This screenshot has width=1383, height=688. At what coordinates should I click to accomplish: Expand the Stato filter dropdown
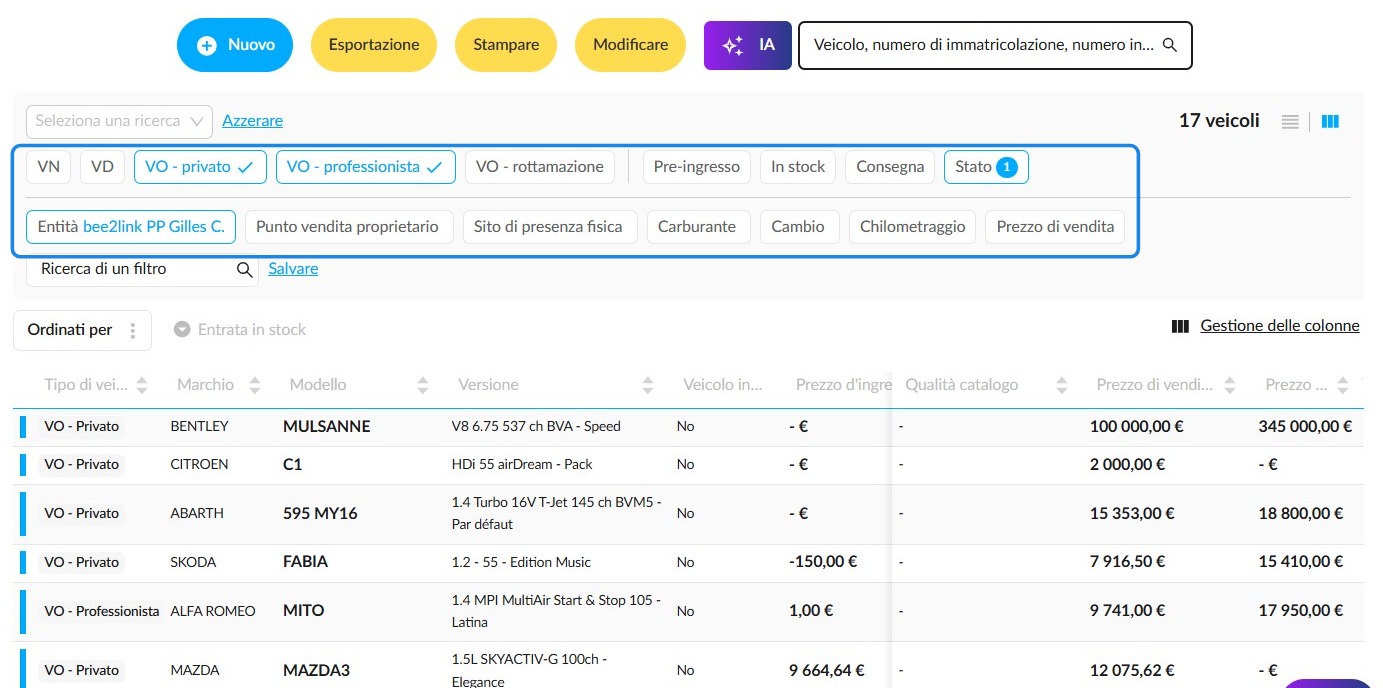coord(986,167)
